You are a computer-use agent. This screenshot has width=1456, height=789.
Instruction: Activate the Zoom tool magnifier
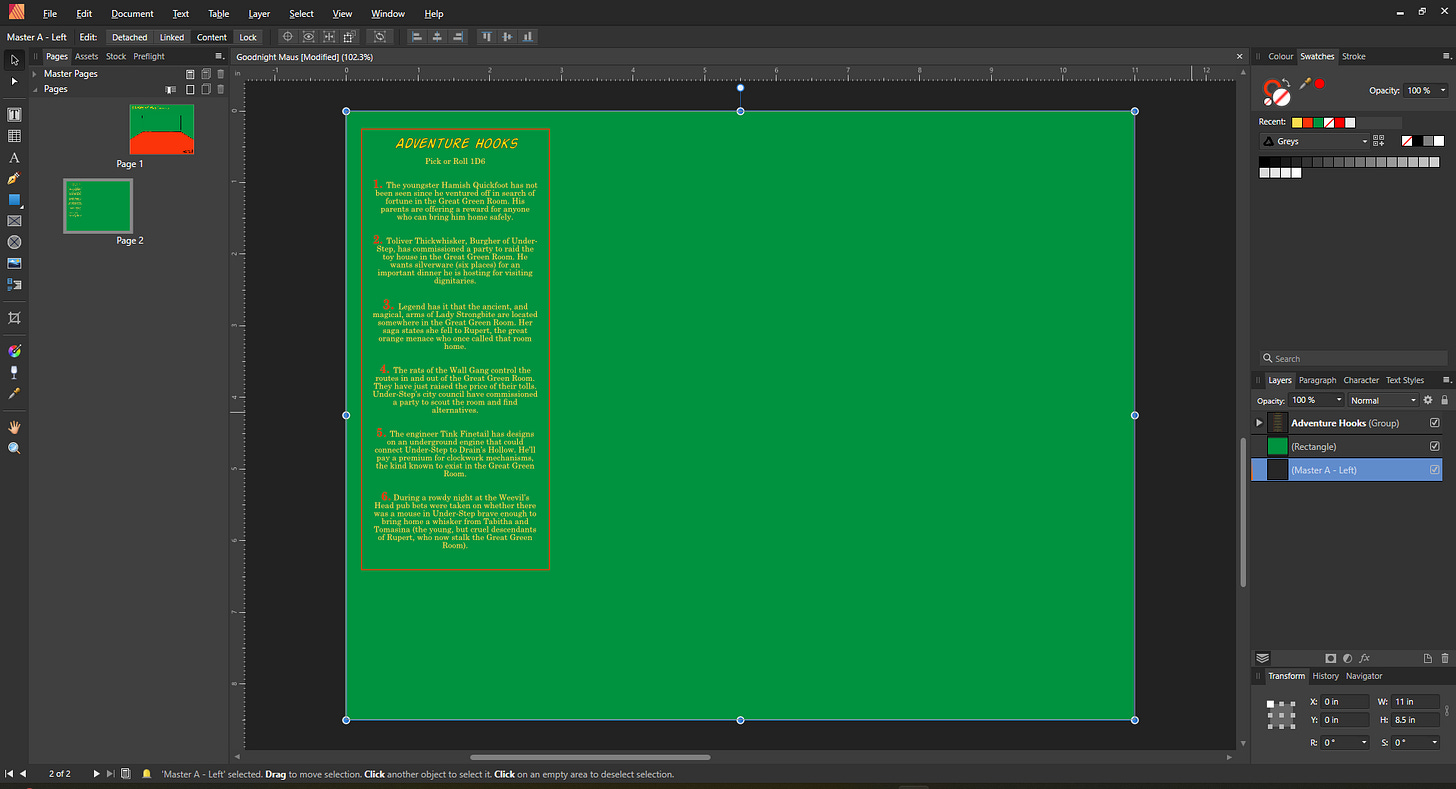coord(14,449)
